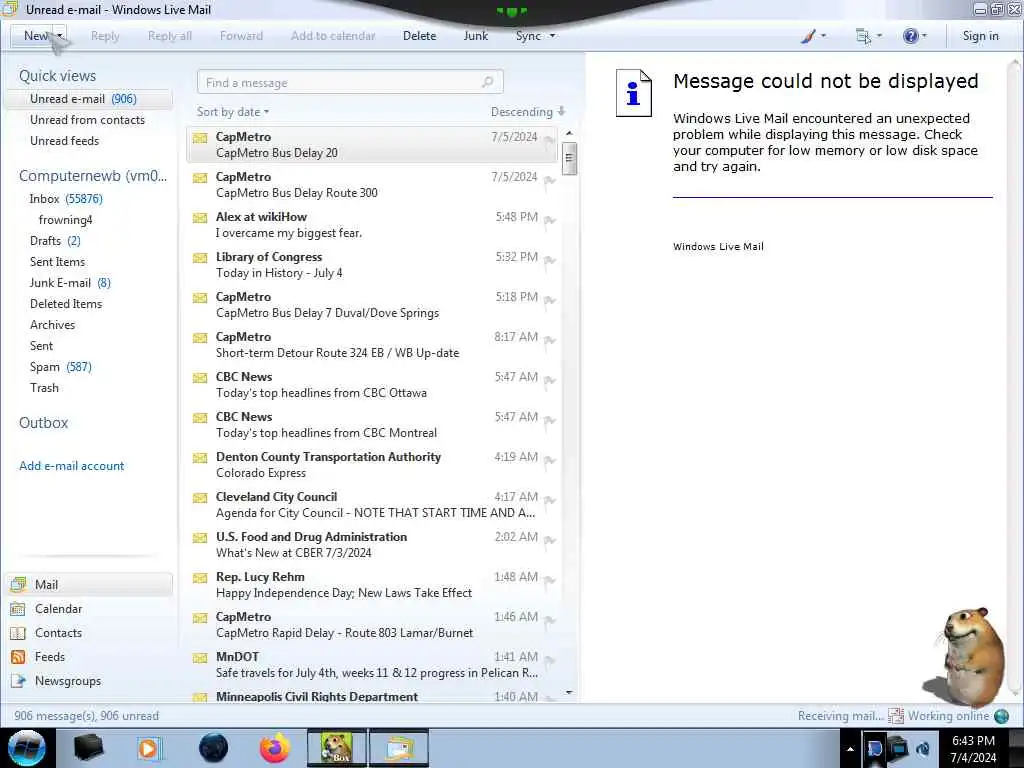Click the search magnifier icon

[487, 82]
